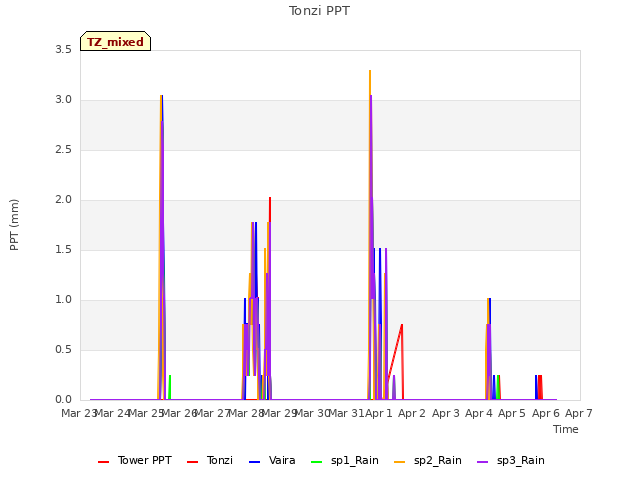640x480 pixels.
Task: Click the Apr 5 x-axis label
Action: click(x=512, y=413)
